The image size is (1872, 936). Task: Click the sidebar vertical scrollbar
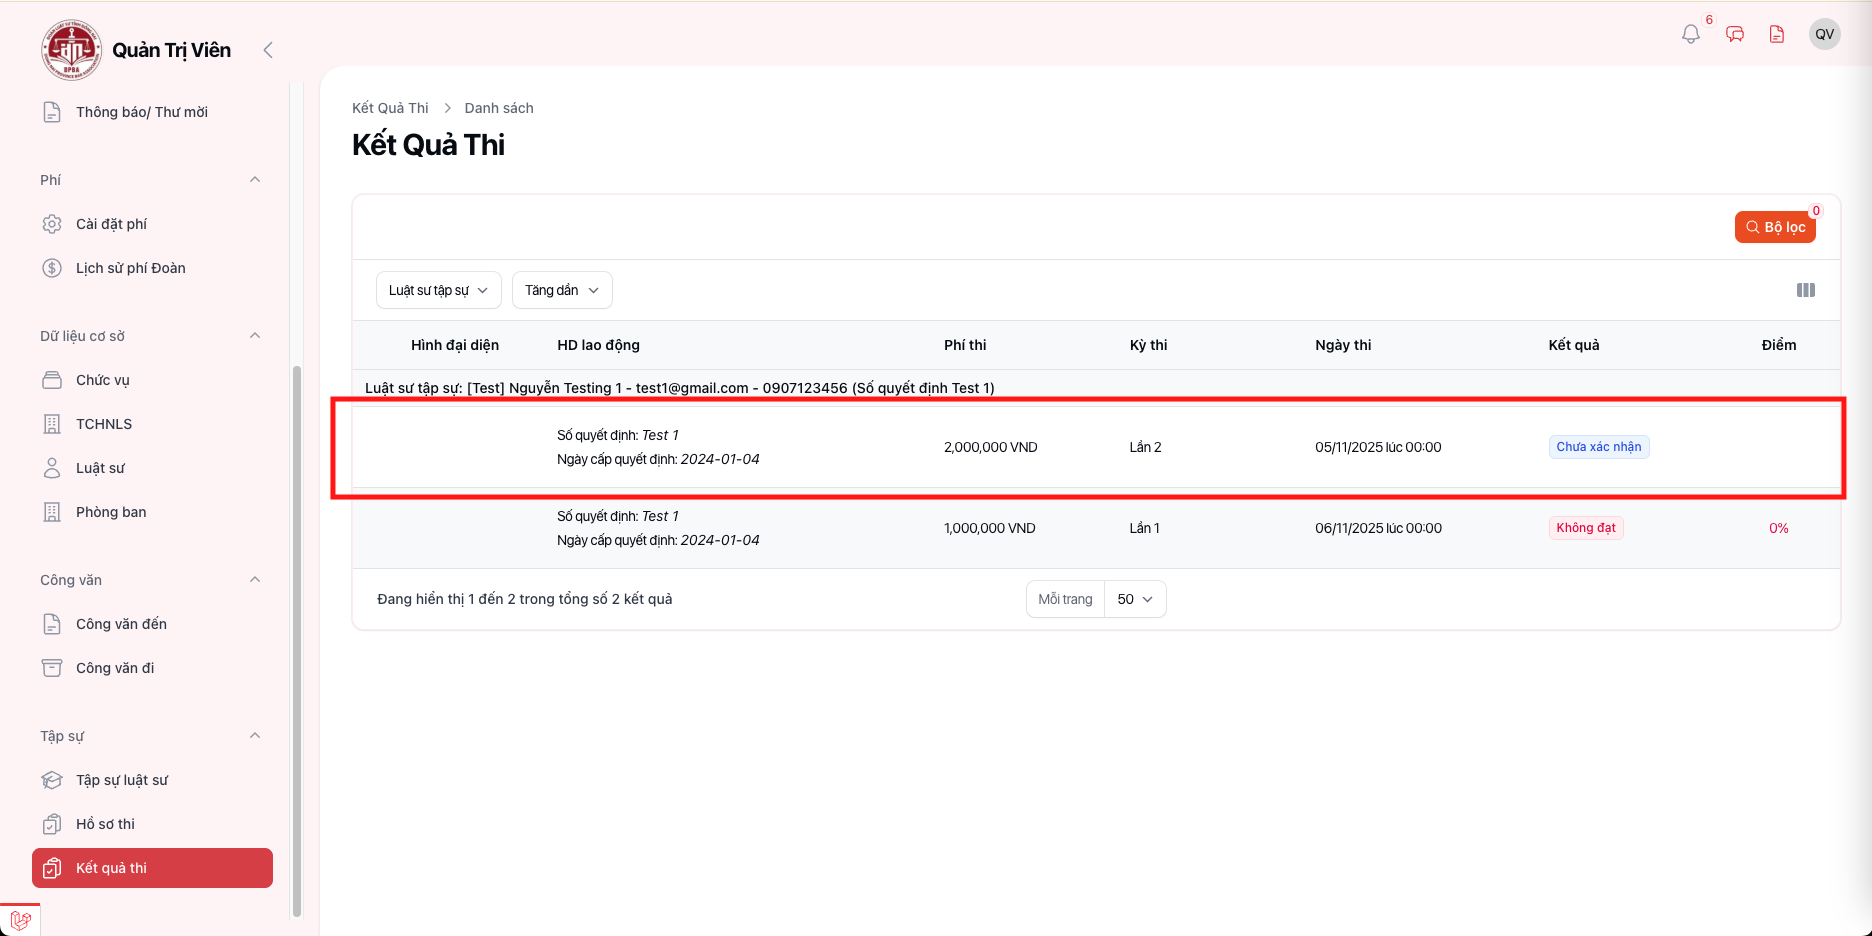click(x=296, y=640)
